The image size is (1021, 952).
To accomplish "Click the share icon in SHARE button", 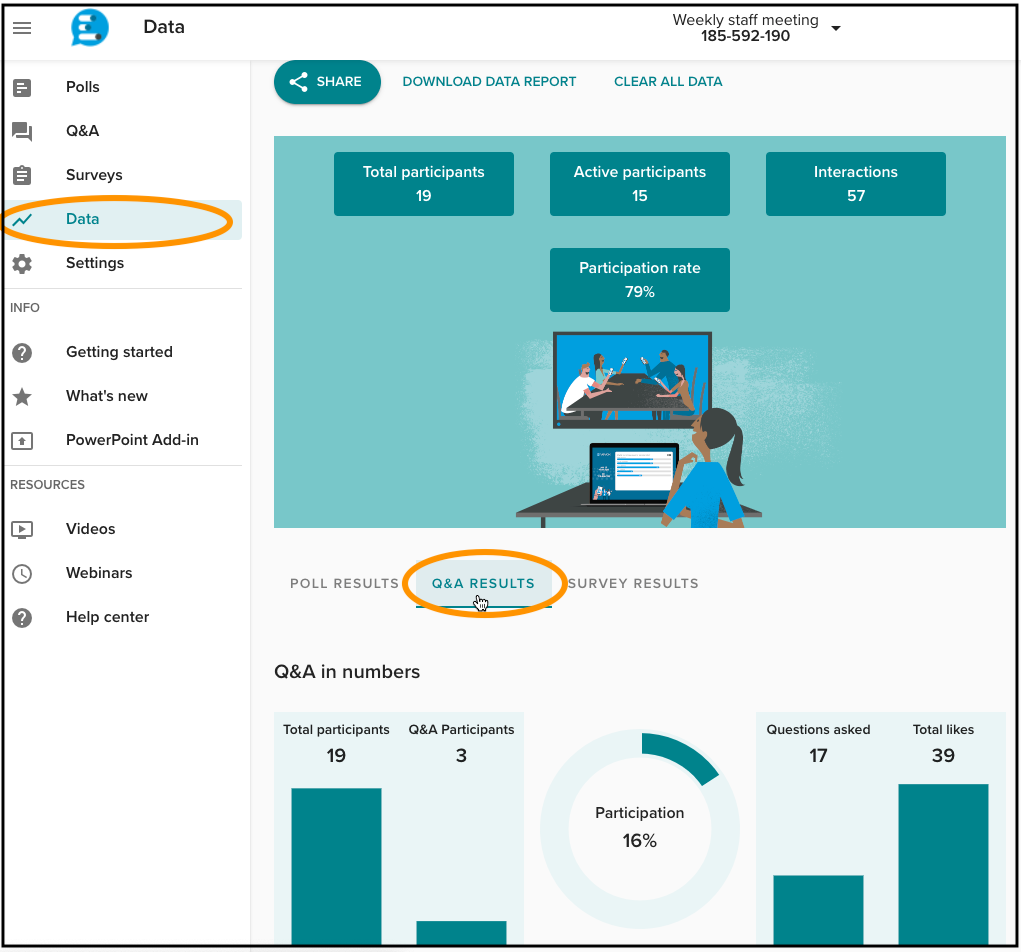I will [x=298, y=82].
